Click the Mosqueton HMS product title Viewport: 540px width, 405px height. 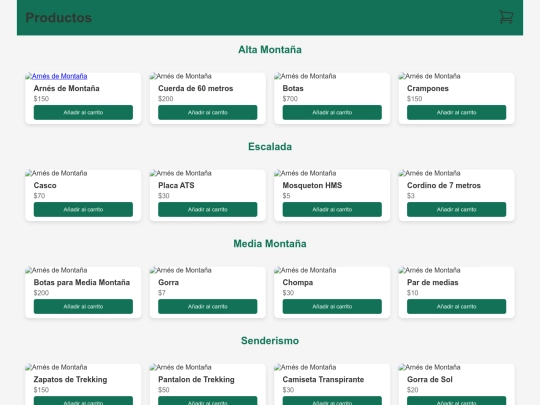312,186
